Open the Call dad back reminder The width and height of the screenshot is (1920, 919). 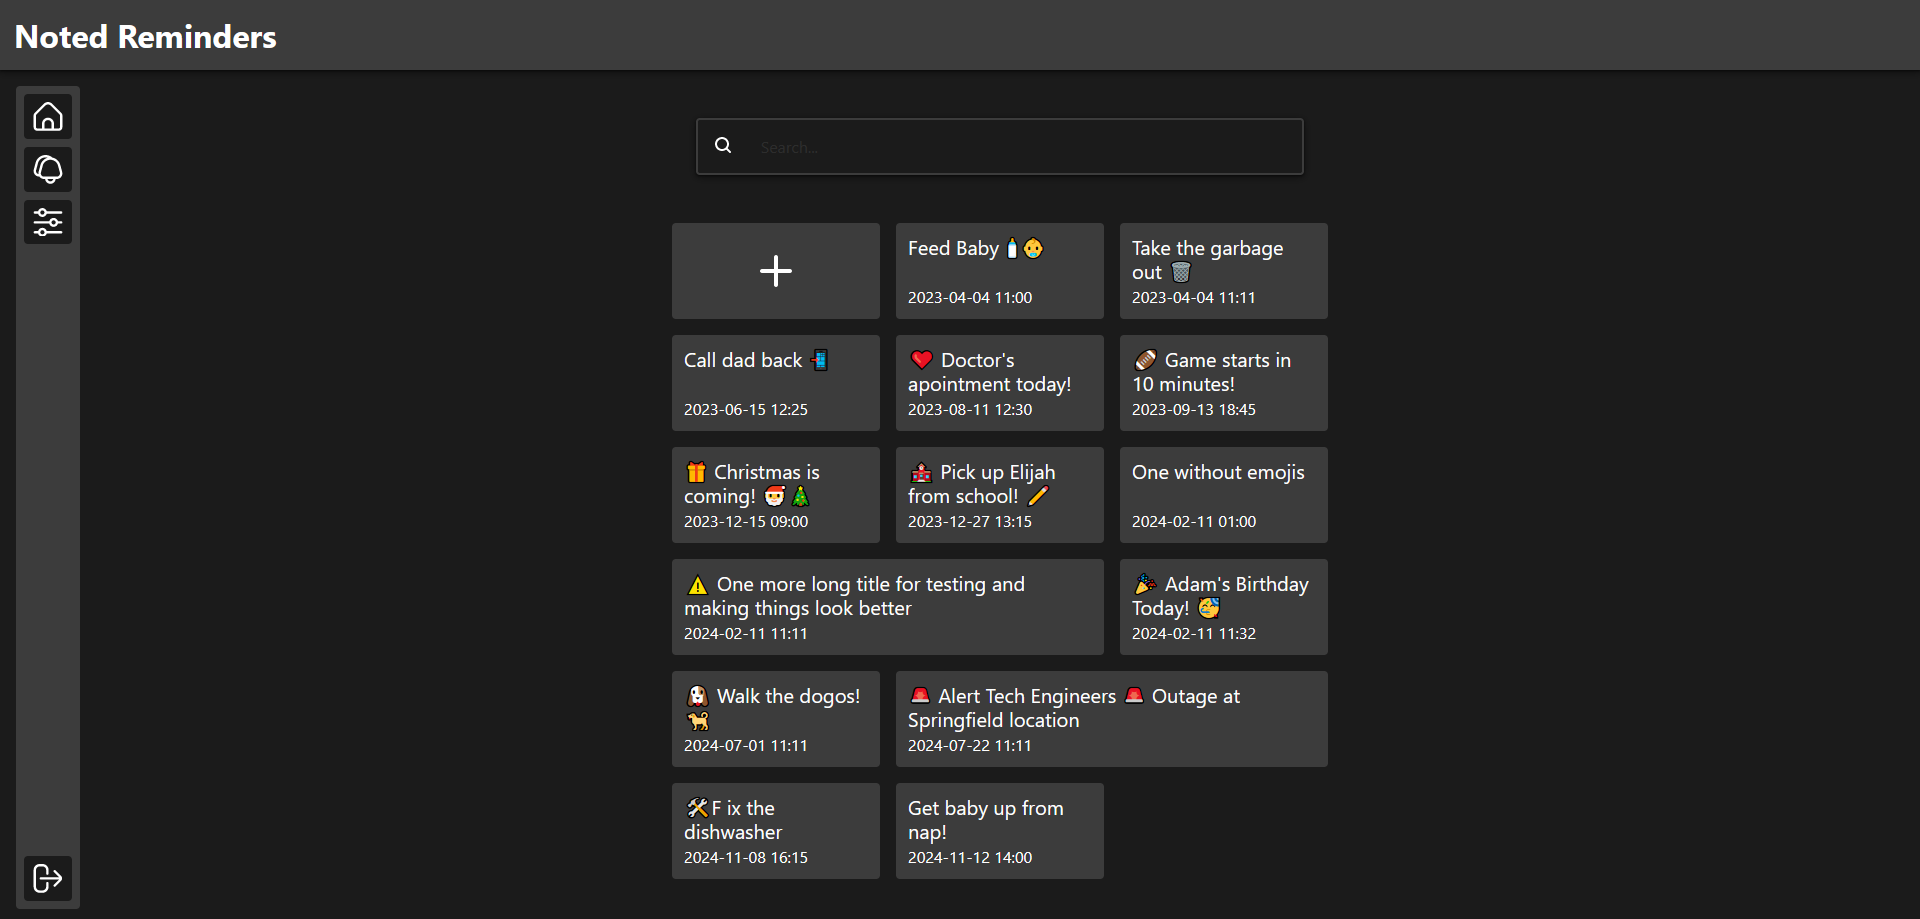776,383
